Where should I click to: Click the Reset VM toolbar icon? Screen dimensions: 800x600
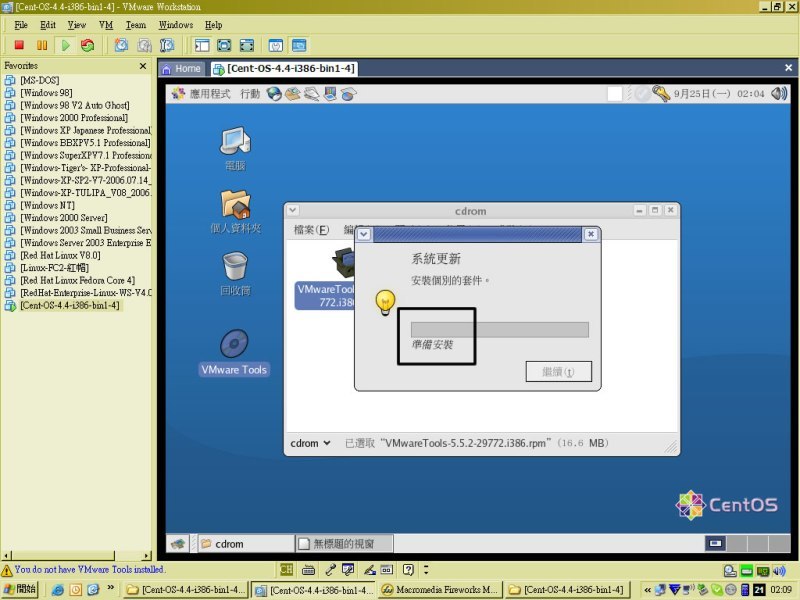(88, 45)
